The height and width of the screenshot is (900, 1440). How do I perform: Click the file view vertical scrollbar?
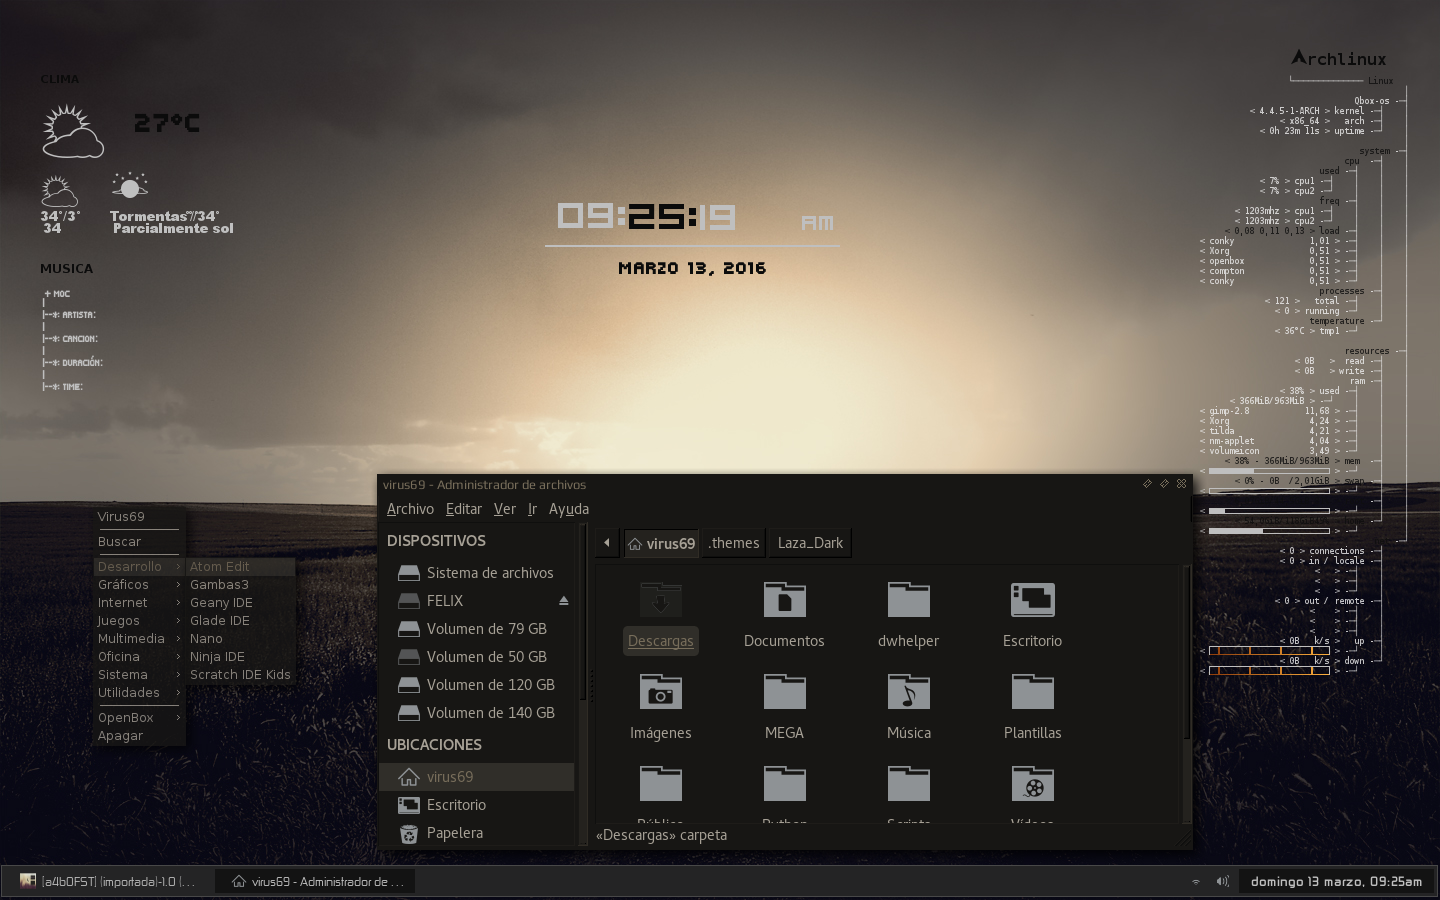coord(1187,652)
